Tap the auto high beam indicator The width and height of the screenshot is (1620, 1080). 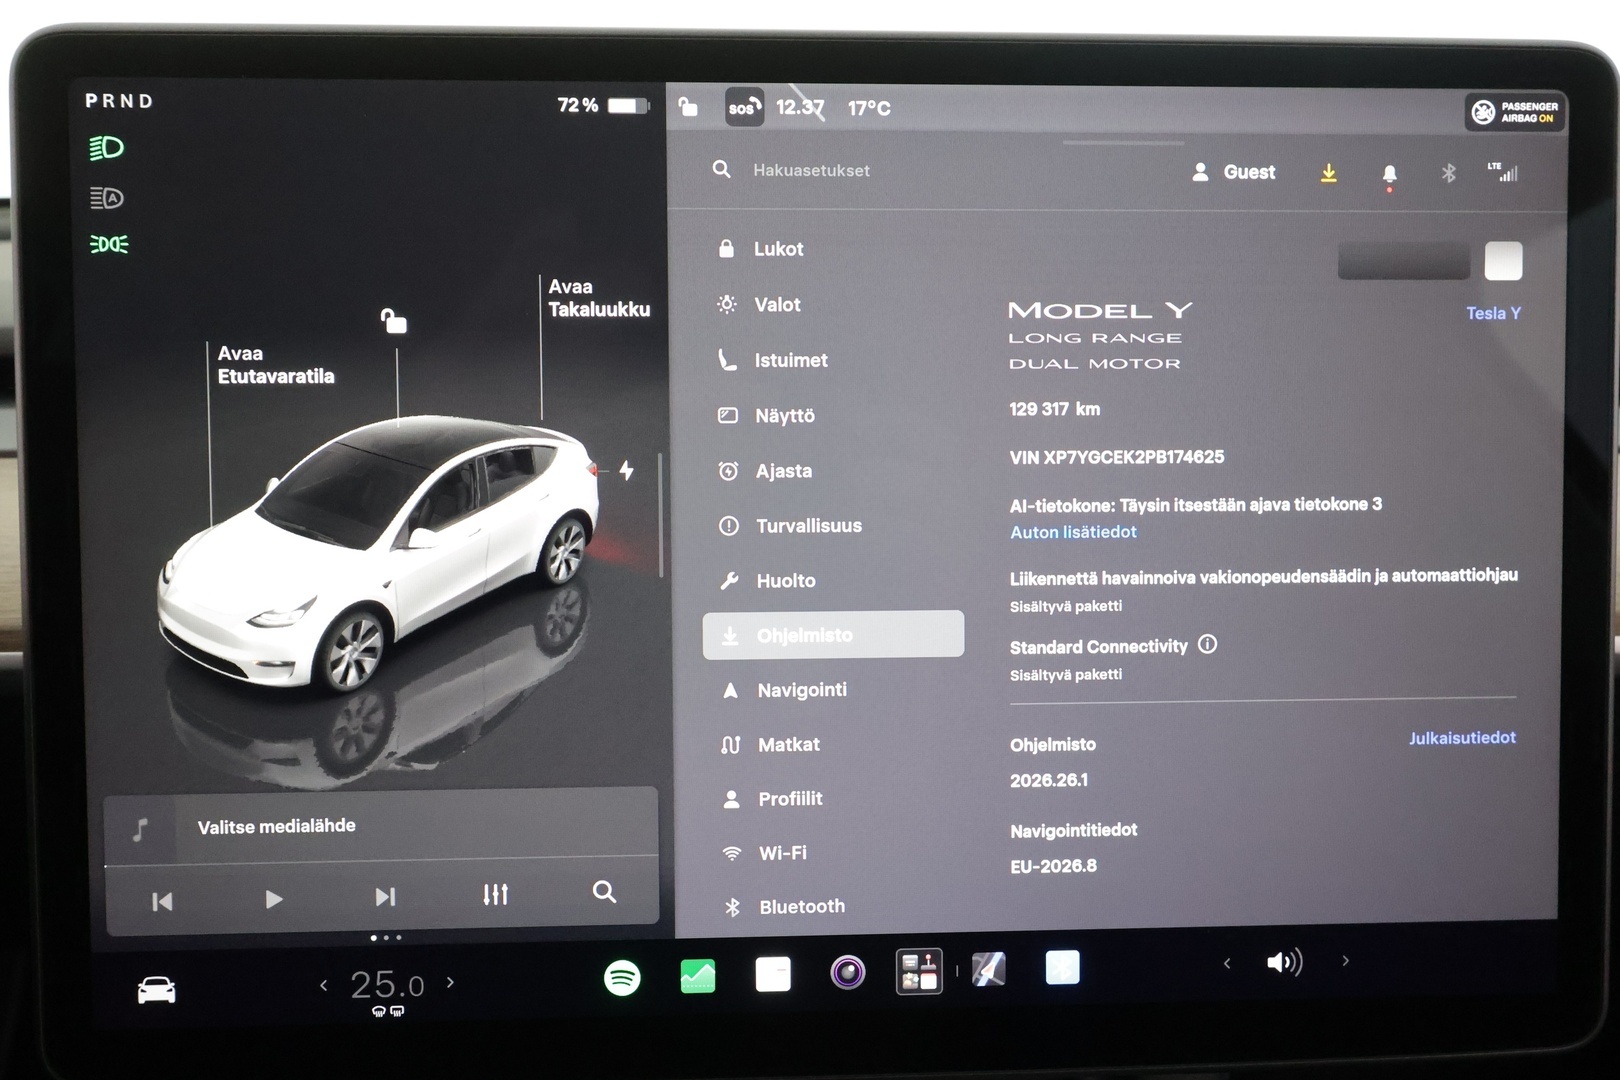coord(106,198)
